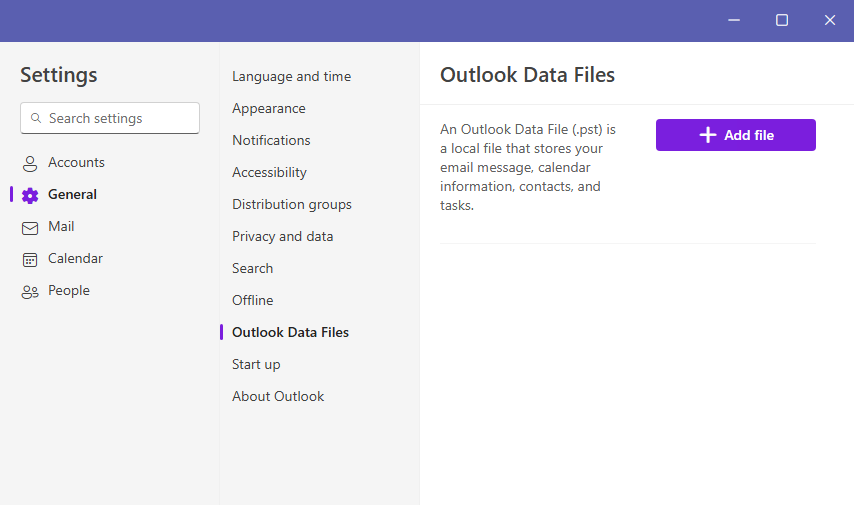Viewport: 854px width, 505px height.
Task: Open Language and time settings
Action: (291, 76)
